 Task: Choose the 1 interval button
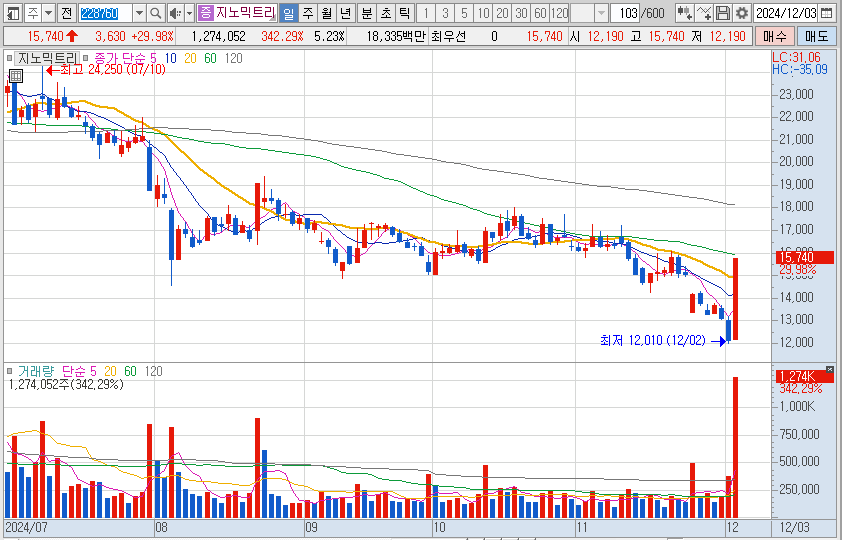point(426,12)
